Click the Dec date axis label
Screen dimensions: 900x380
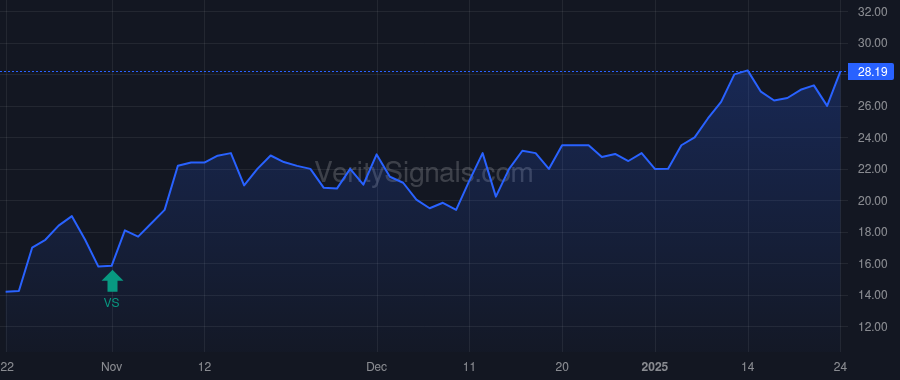click(377, 367)
